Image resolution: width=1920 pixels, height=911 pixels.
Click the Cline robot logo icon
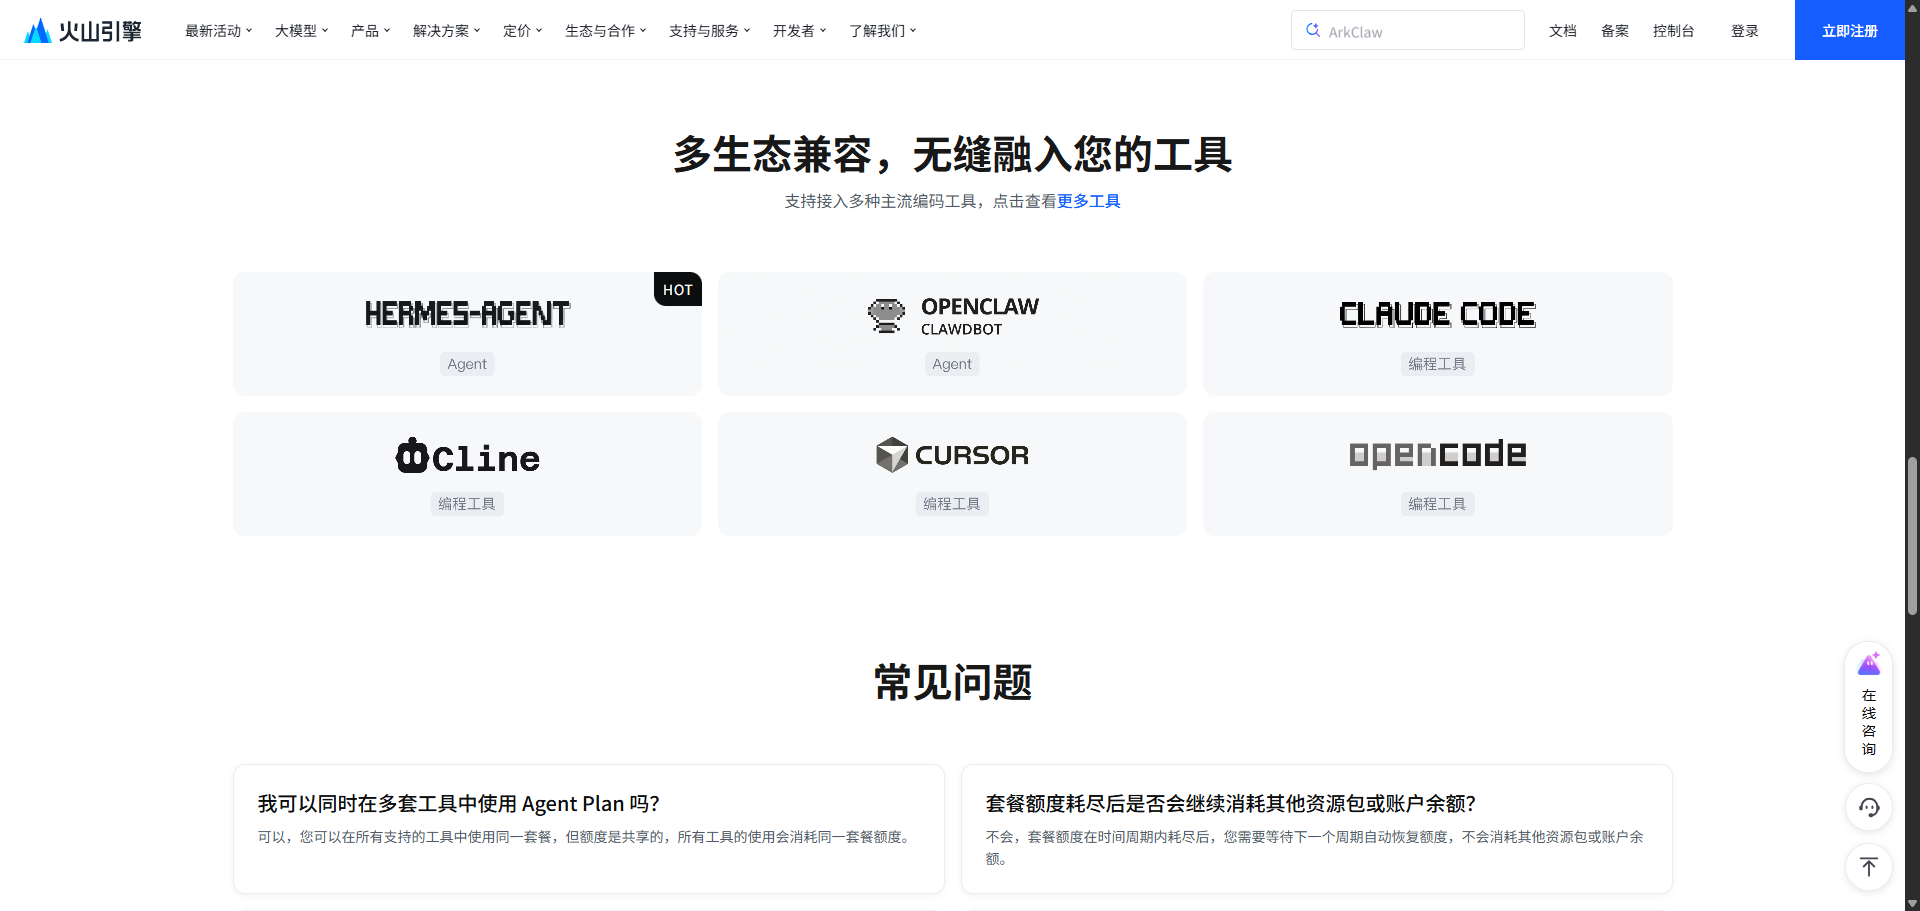(x=412, y=456)
